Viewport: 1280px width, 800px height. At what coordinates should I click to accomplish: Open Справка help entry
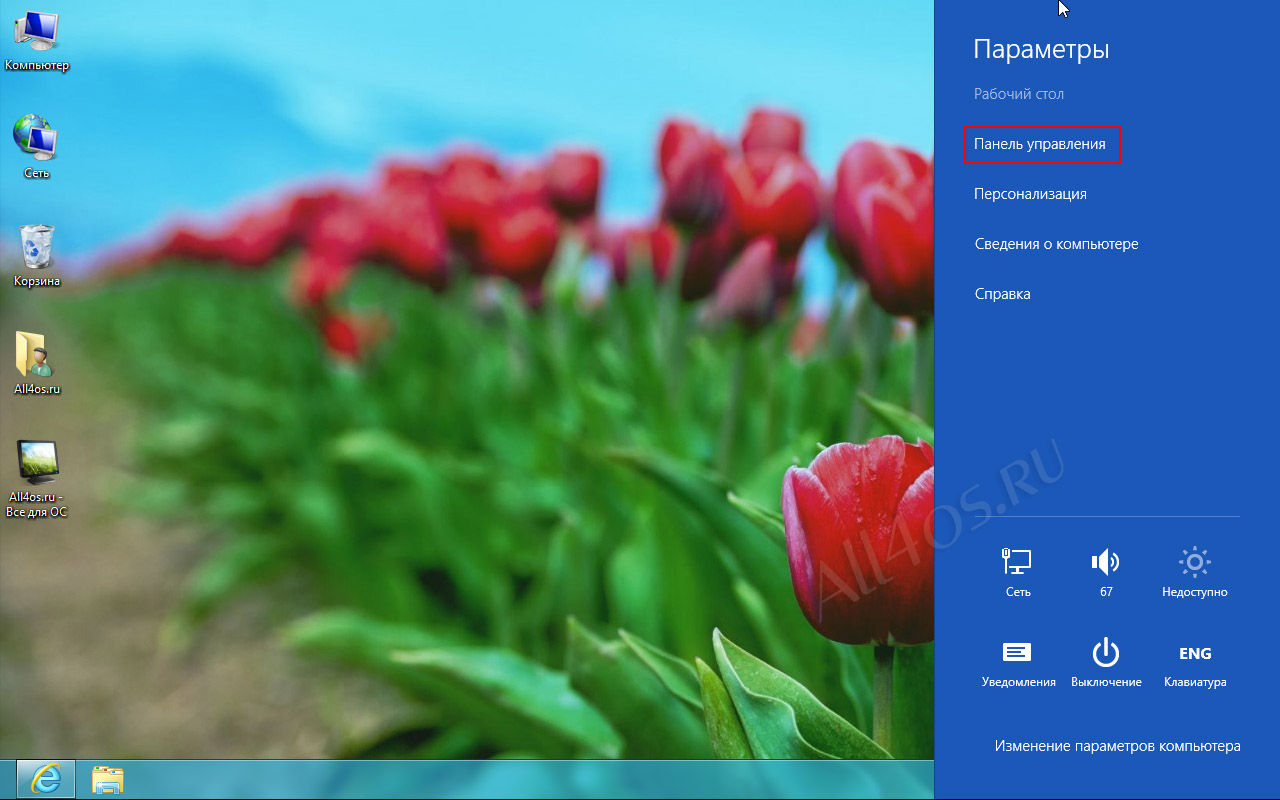tap(1002, 294)
